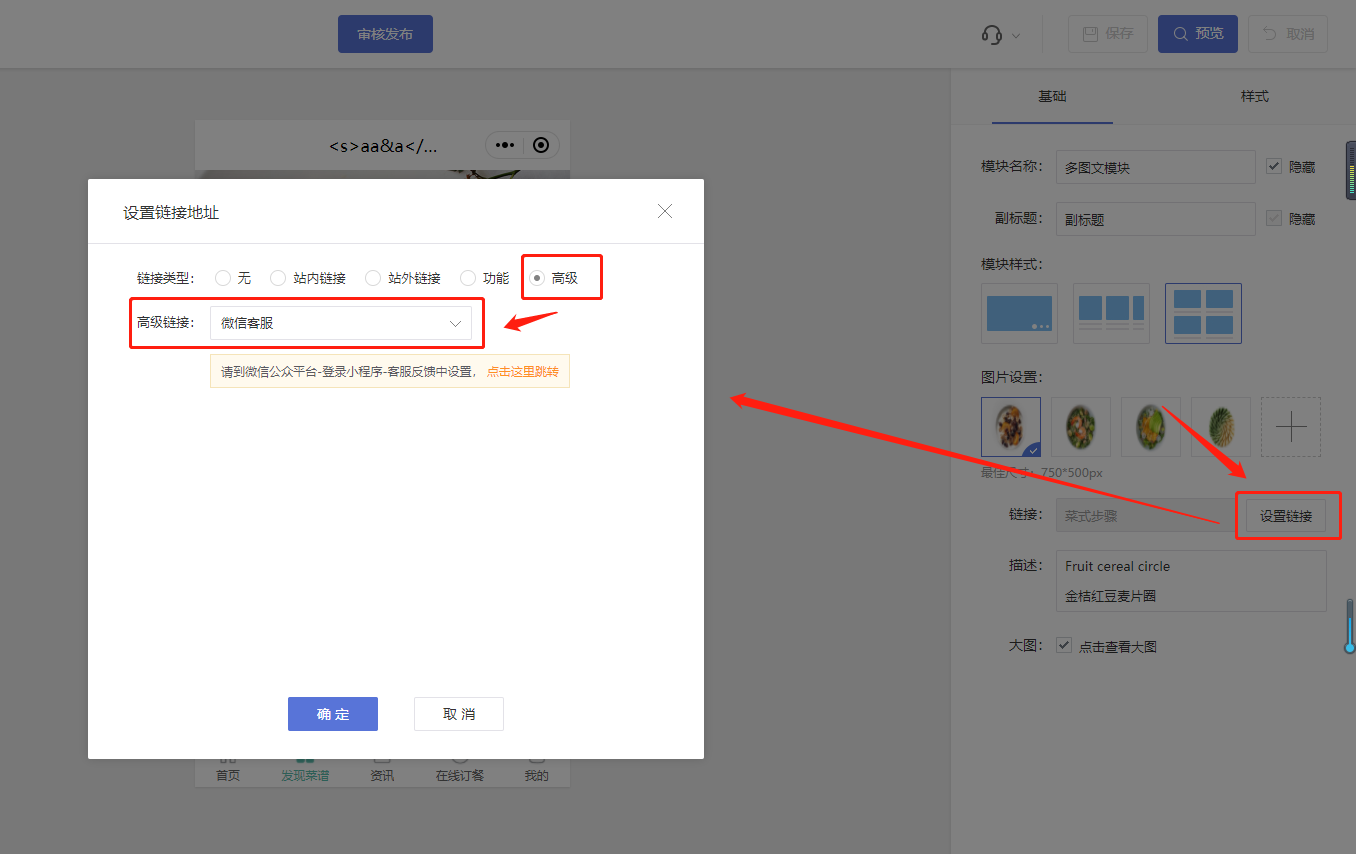Expand the 微信客服 advanced link dropdown
The image size is (1356, 854).
341,323
